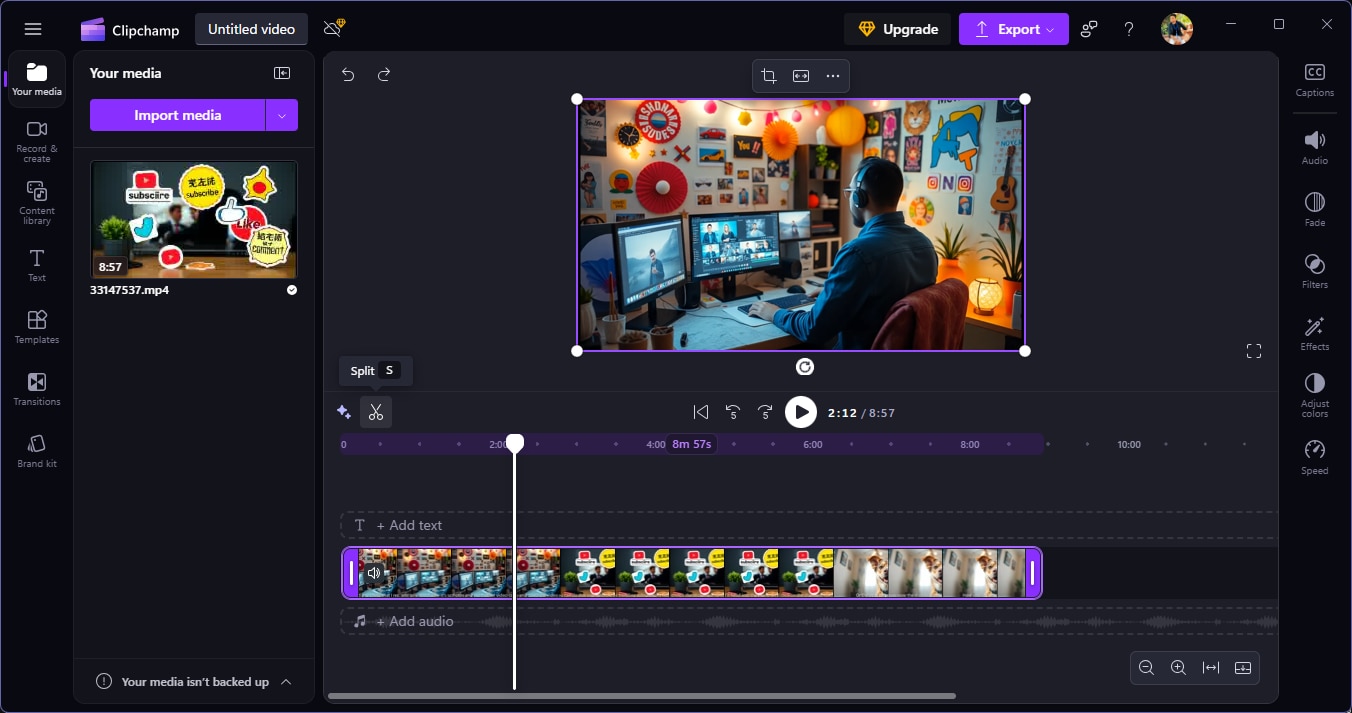The width and height of the screenshot is (1352, 713).
Task: Open the Filters panel
Action: pos(1315,271)
